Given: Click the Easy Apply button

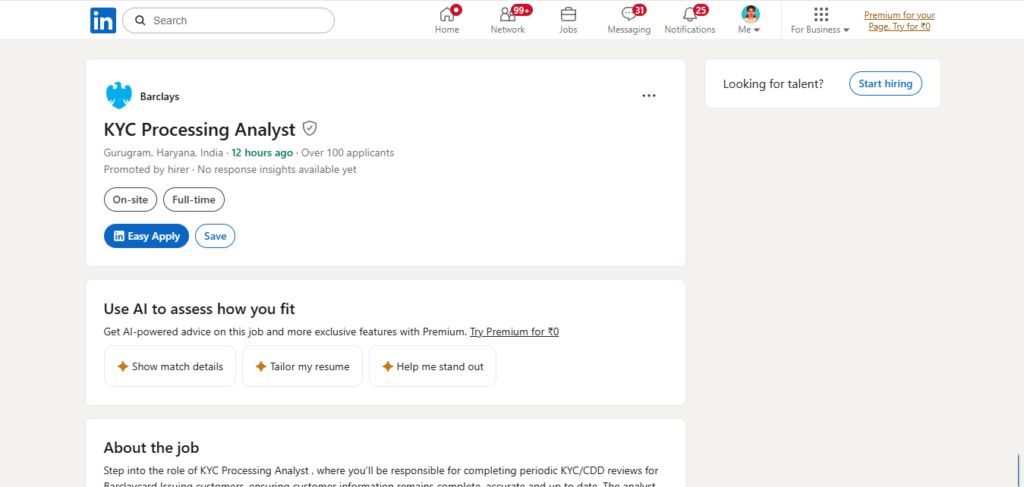Looking at the screenshot, I should tap(146, 236).
